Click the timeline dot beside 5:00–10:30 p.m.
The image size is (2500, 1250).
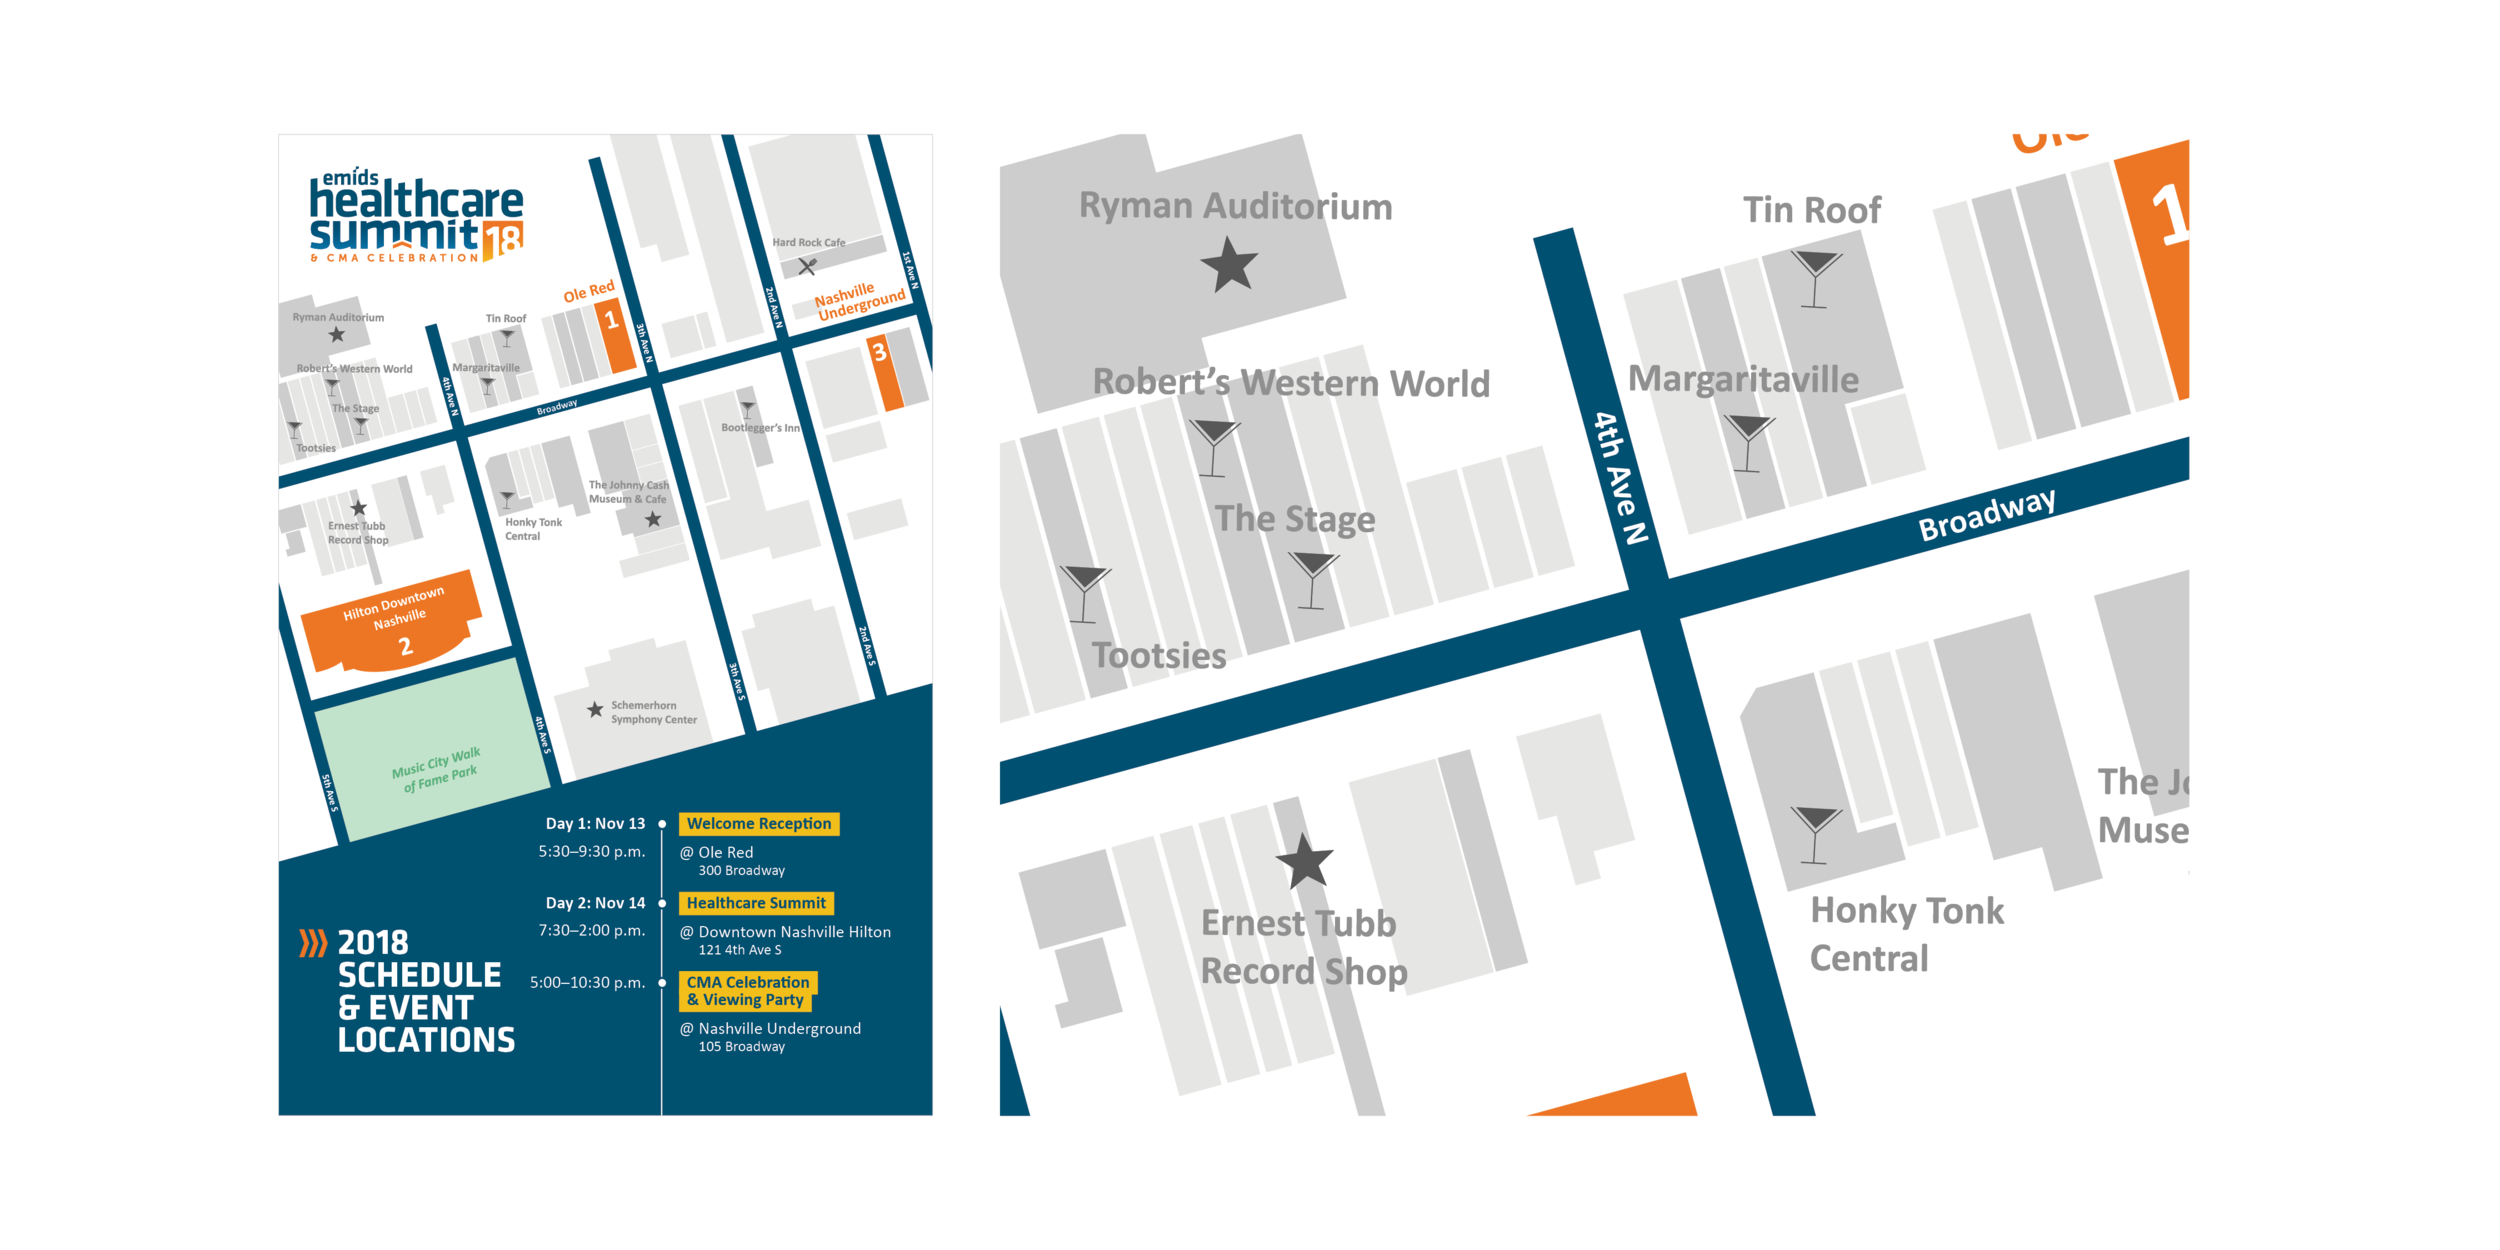click(x=662, y=983)
